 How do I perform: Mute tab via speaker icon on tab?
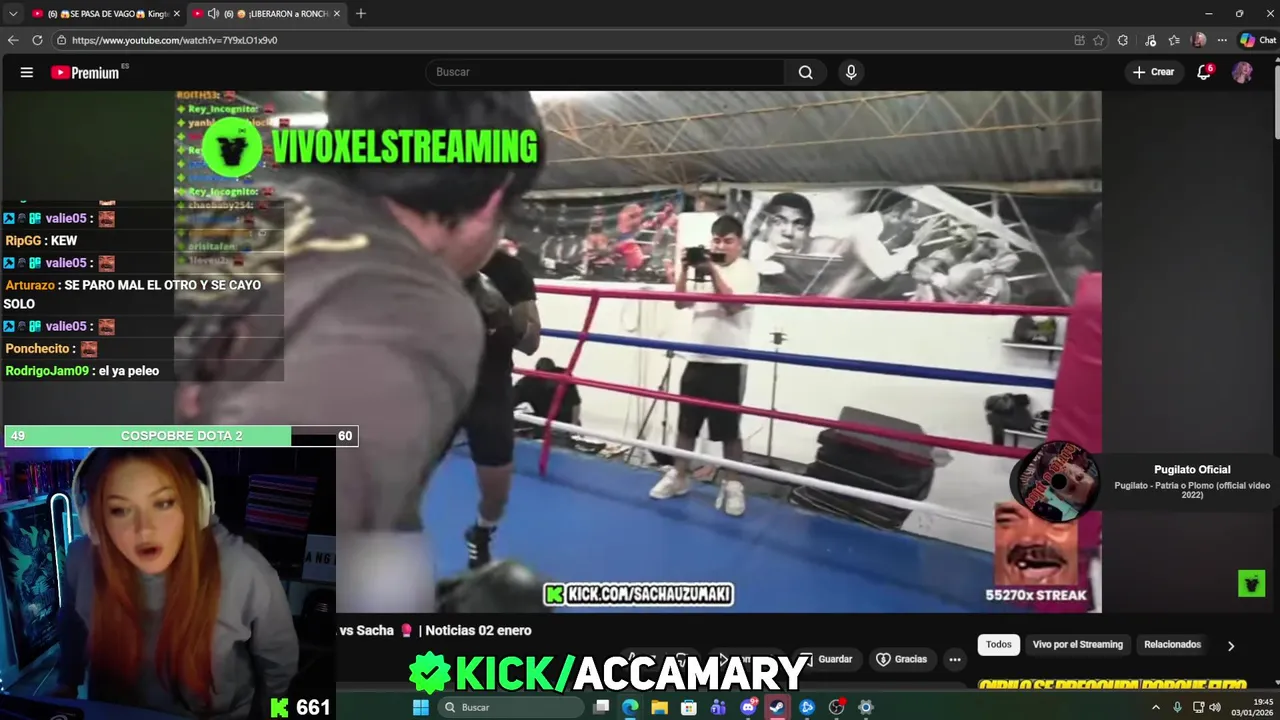tap(213, 14)
